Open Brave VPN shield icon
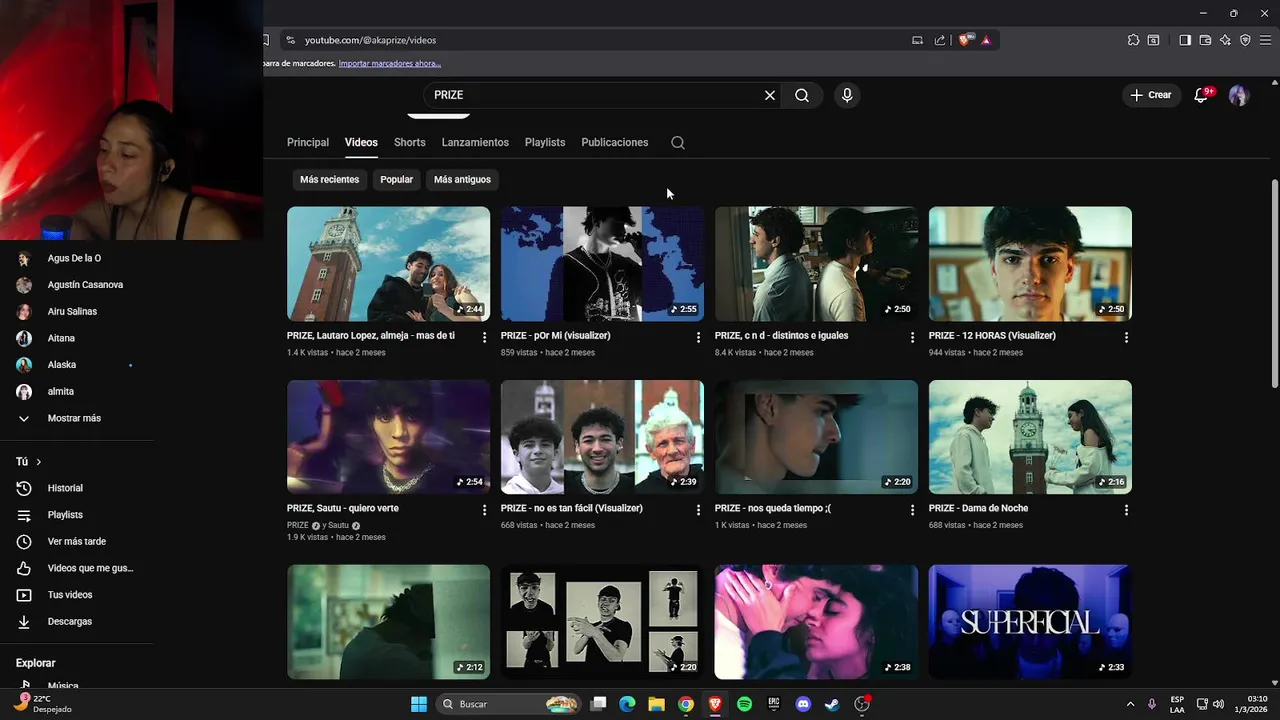 (1245, 40)
